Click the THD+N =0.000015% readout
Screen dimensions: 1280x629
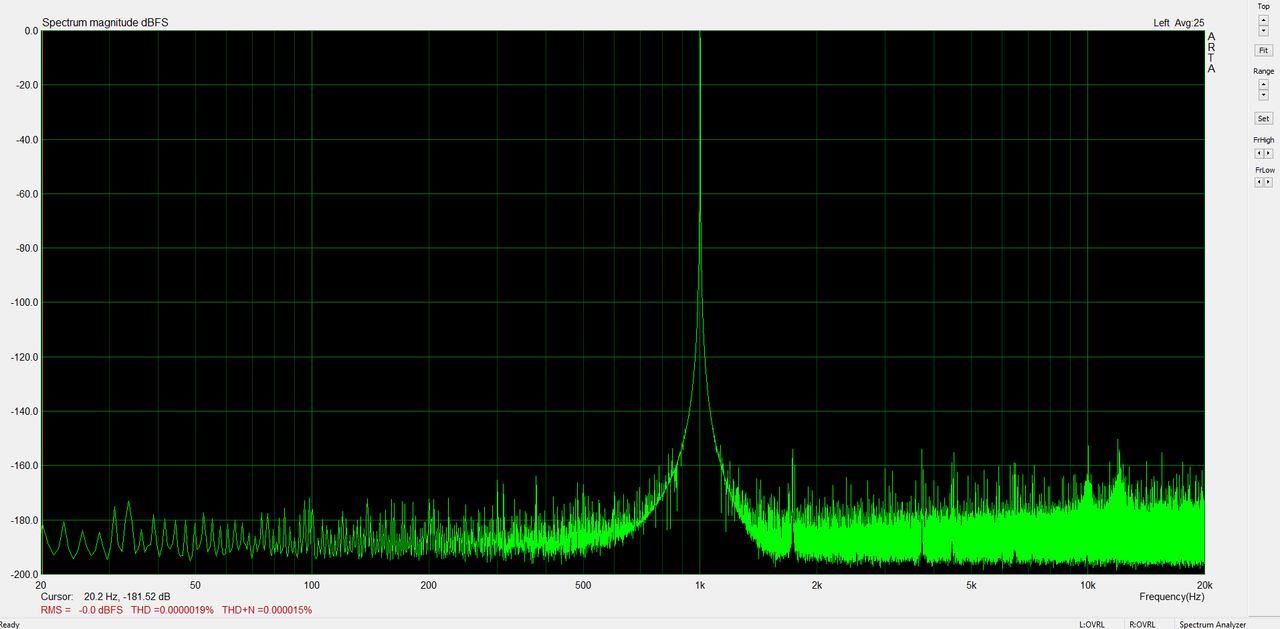point(267,609)
